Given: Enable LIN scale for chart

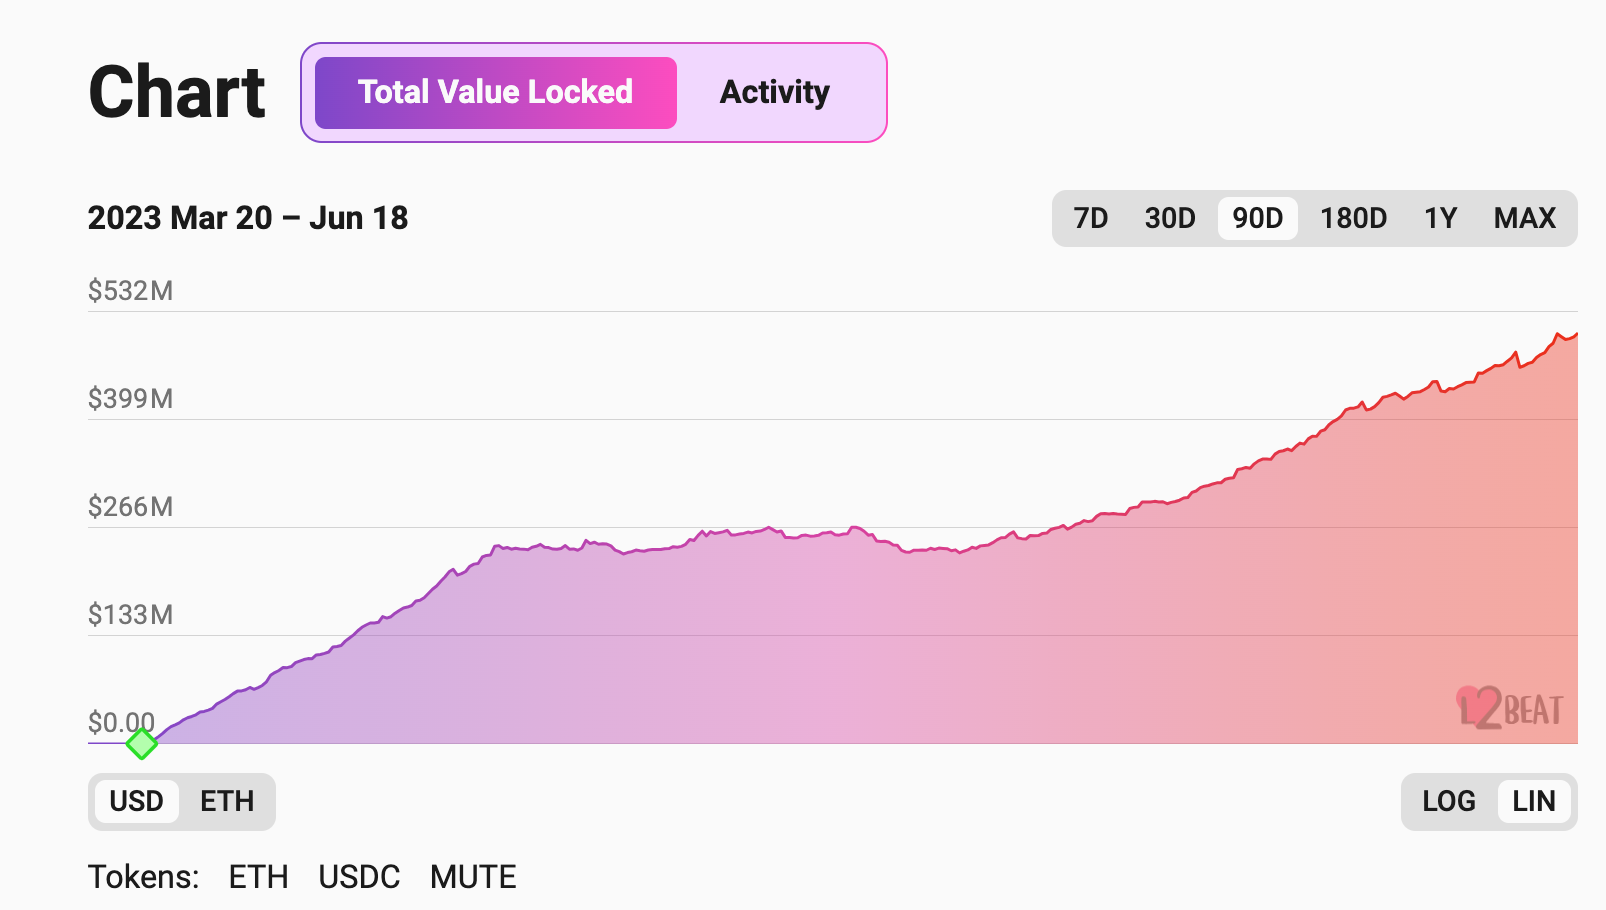Looking at the screenshot, I should pyautogui.click(x=1534, y=801).
